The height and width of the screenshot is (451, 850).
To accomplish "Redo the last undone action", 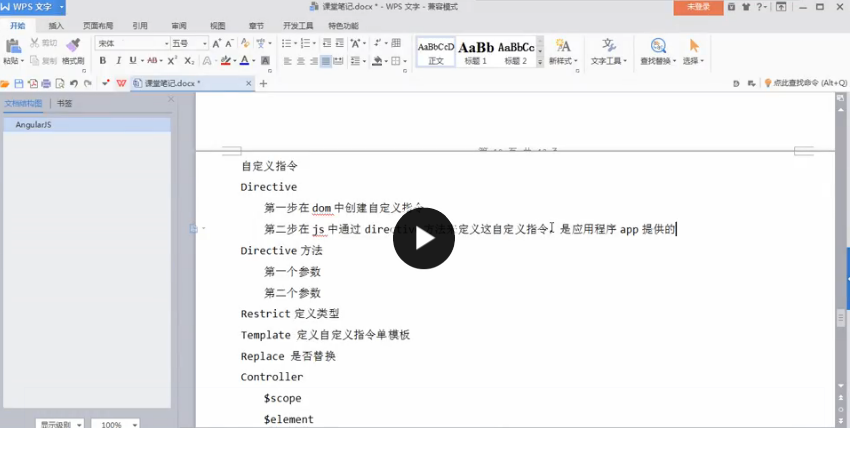I will click(x=87, y=83).
